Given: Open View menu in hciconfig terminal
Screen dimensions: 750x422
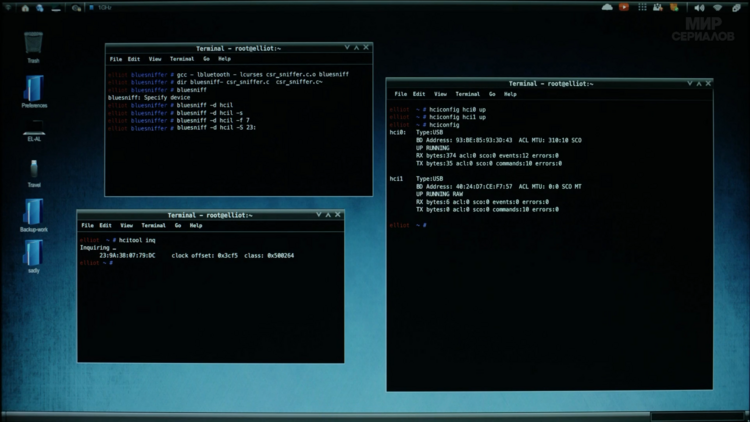Looking at the screenshot, I should 440,94.
